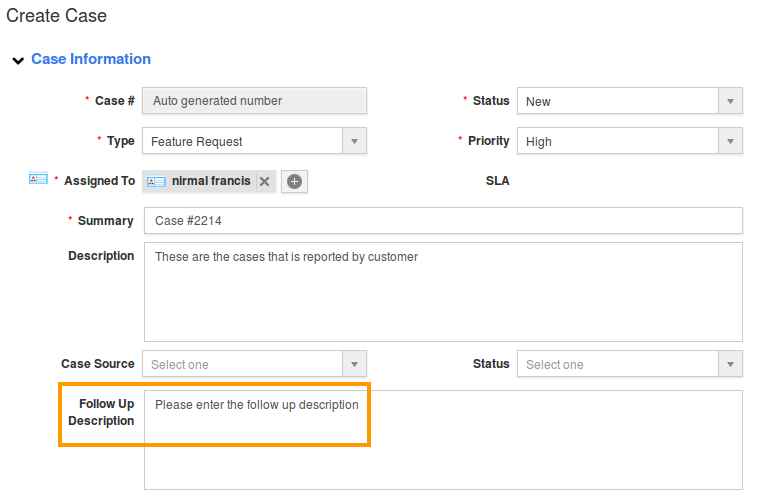This screenshot has height=495, width=761.
Task: Click into the Follow Up Description text area
Action: coord(442,440)
